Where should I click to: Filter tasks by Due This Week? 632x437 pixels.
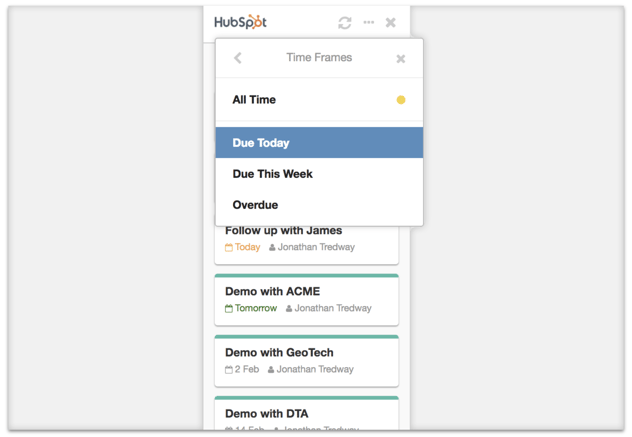click(x=272, y=174)
